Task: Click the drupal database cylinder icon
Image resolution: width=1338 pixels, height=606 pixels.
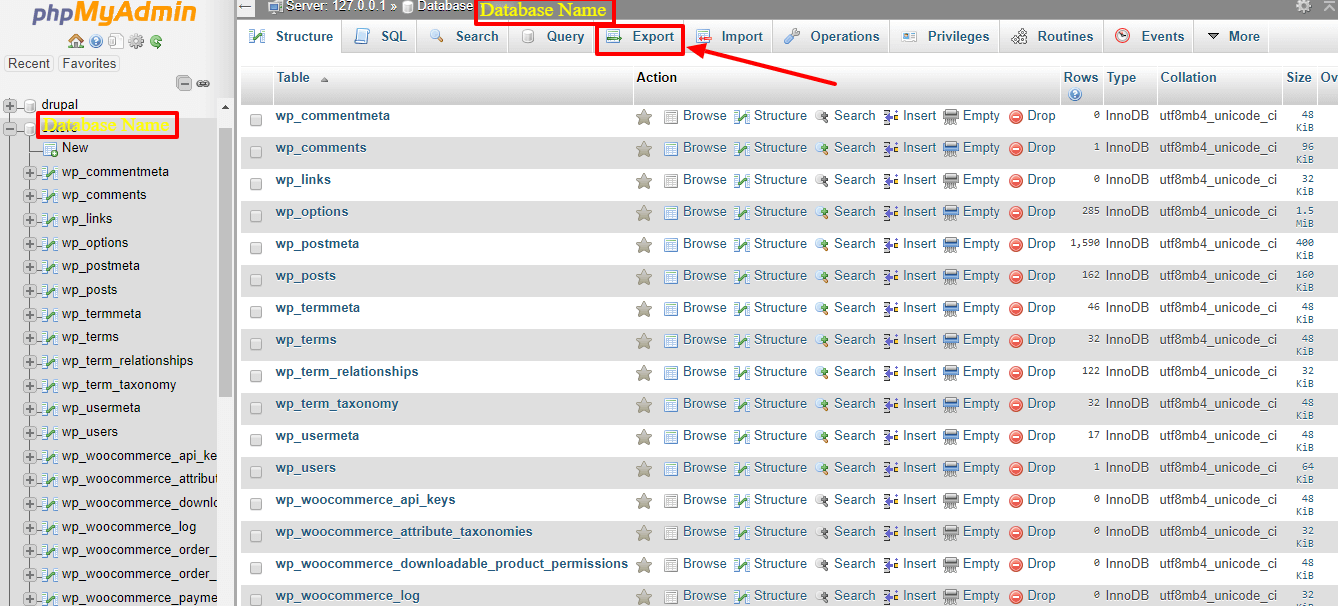Action: [30, 105]
